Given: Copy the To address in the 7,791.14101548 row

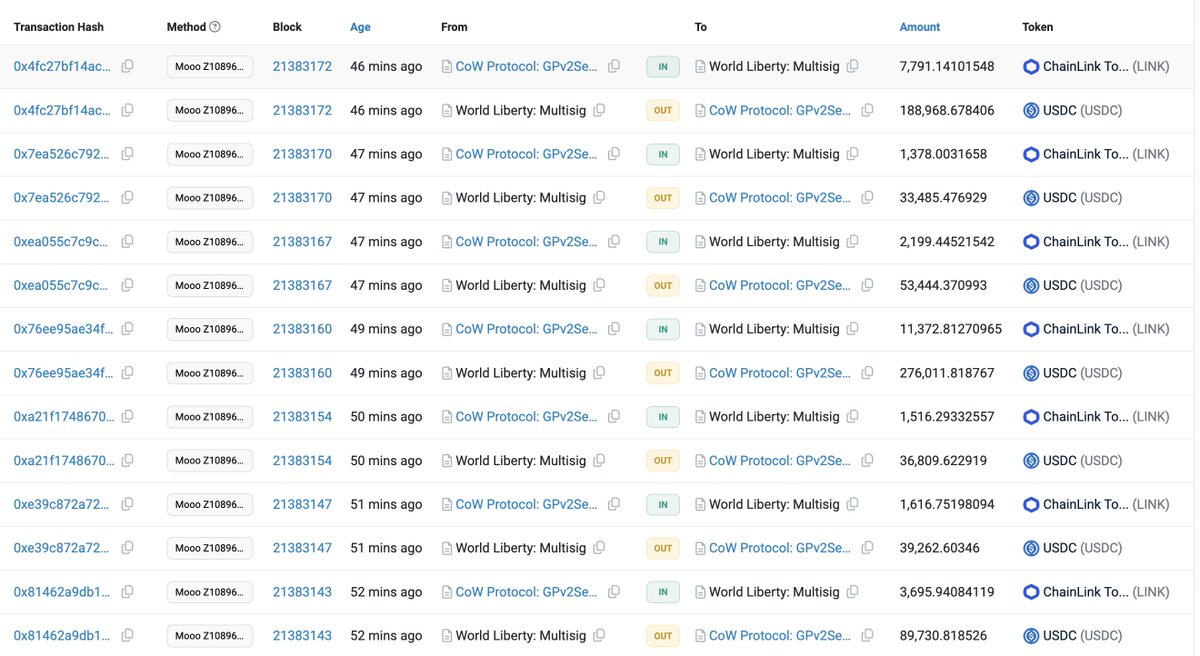Looking at the screenshot, I should click(852, 66).
